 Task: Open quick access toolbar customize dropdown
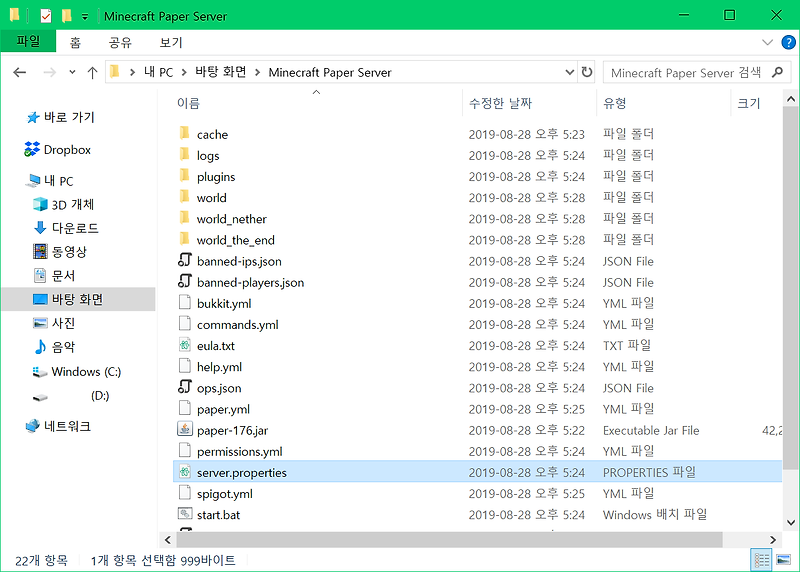pos(85,17)
